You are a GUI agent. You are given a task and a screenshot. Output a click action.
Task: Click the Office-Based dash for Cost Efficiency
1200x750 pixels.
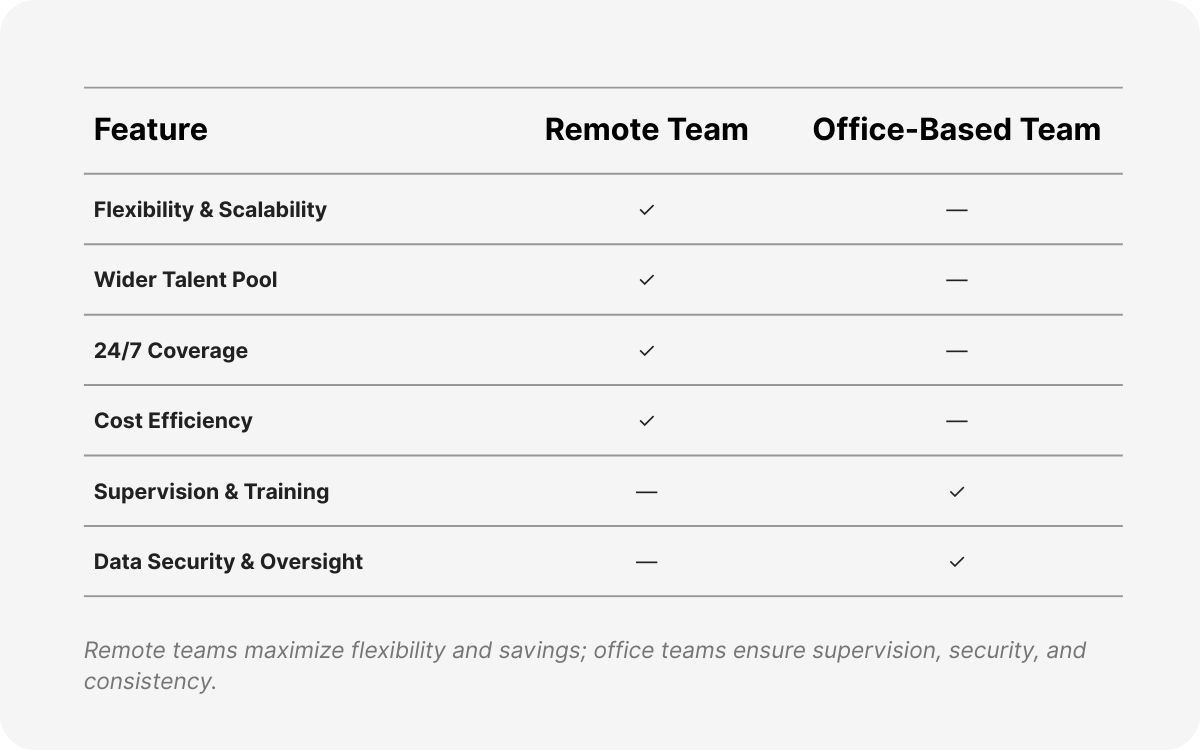coord(957,421)
